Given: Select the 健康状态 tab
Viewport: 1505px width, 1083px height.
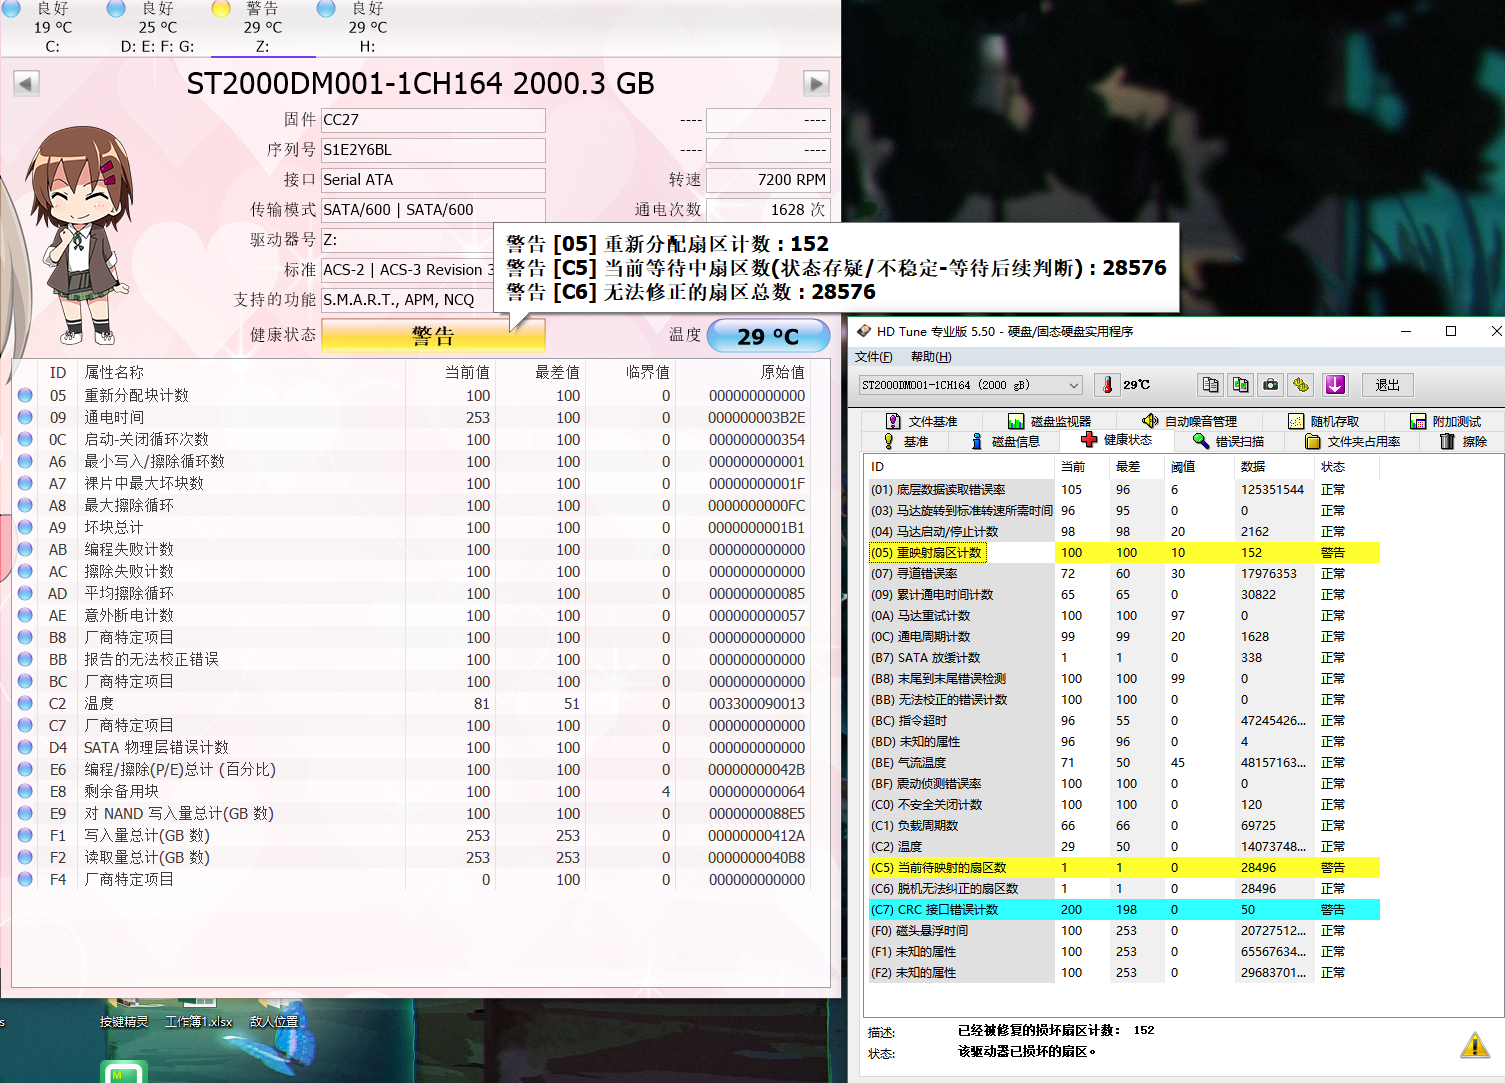Looking at the screenshot, I should click(1116, 440).
